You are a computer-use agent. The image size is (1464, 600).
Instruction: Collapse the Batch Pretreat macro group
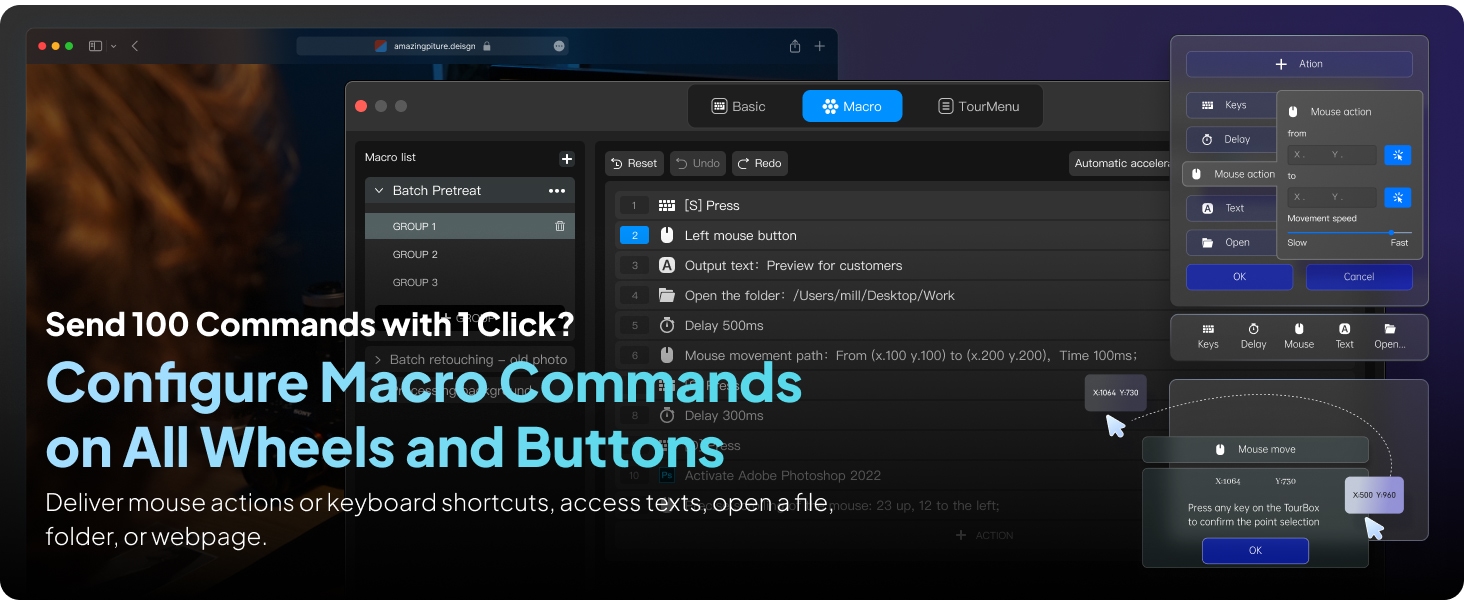379,191
